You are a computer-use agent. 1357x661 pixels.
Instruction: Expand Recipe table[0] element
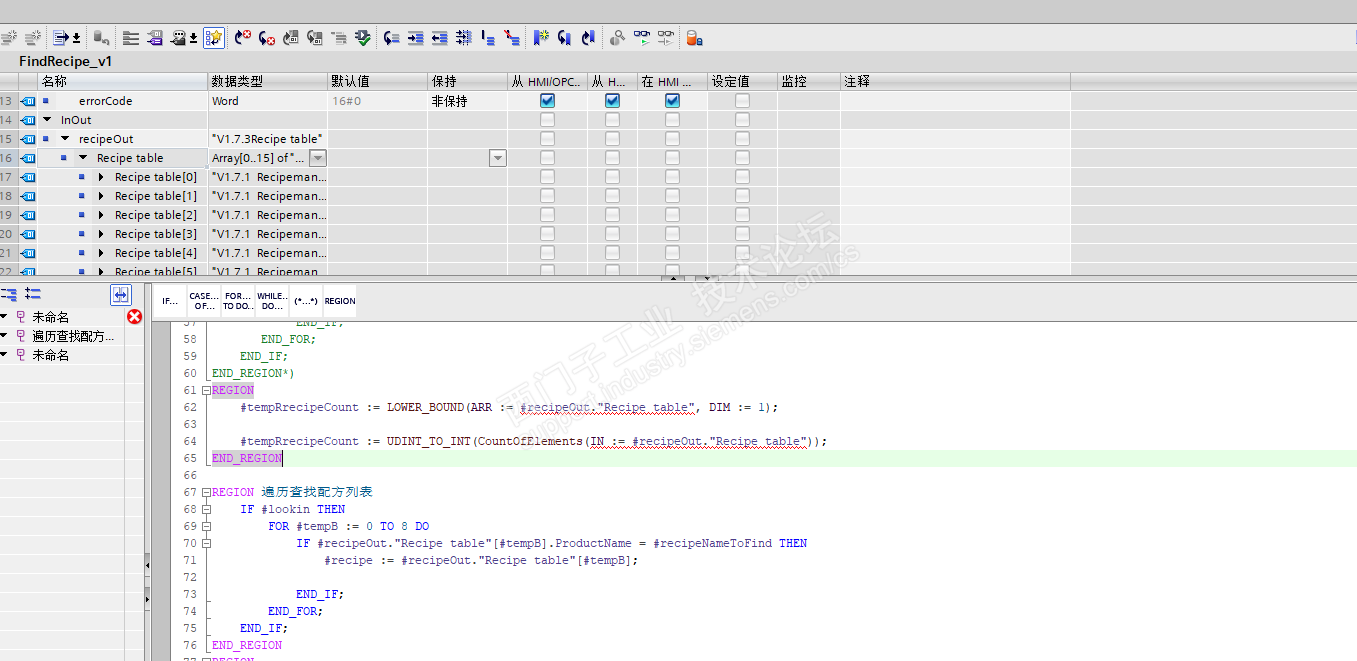point(101,177)
